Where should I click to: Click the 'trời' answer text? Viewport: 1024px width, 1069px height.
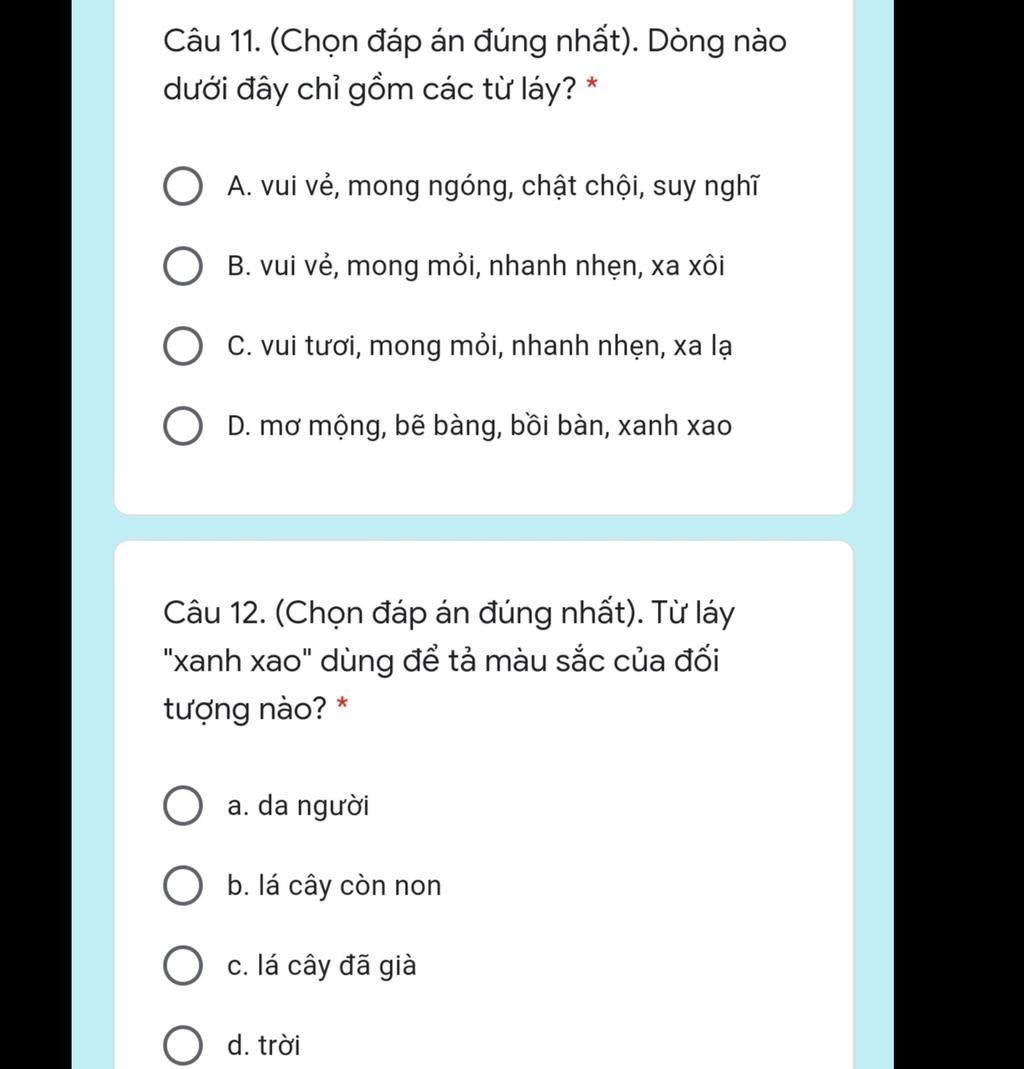click(279, 1045)
